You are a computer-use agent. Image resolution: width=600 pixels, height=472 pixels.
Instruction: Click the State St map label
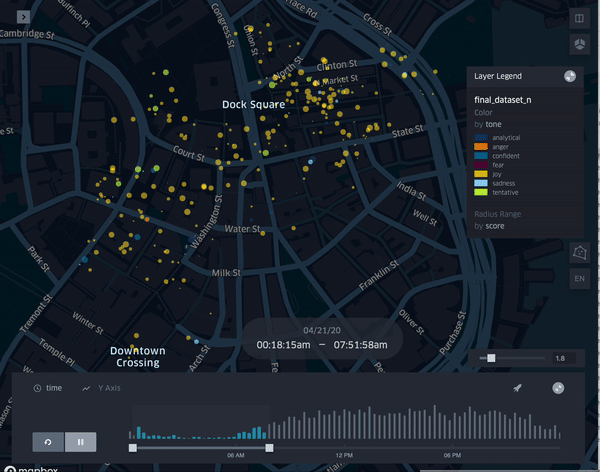coord(408,131)
